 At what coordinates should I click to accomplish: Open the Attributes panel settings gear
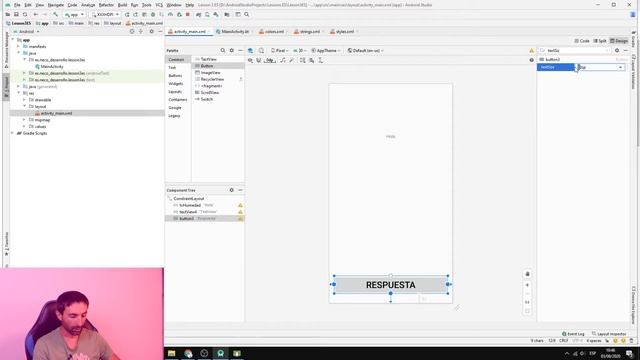(x=617, y=51)
